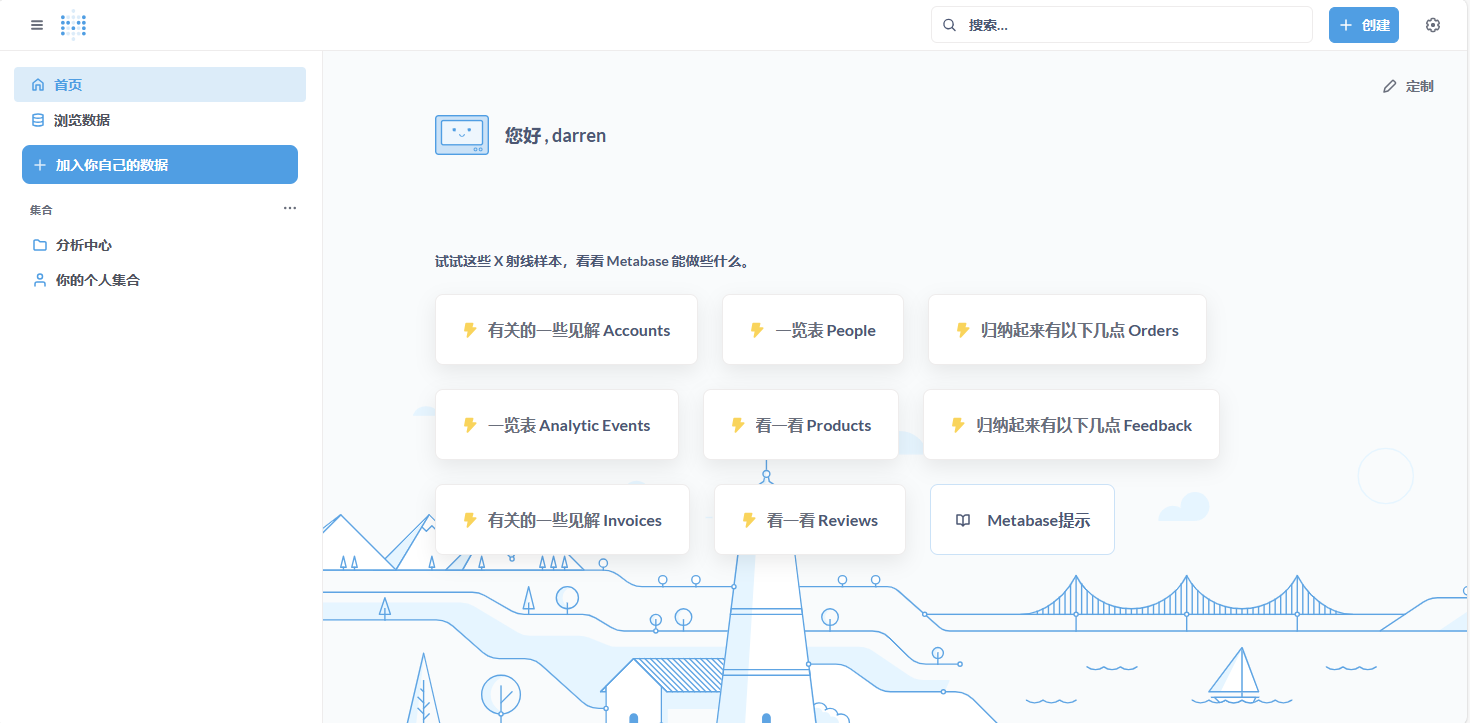Click the 加入你自己的数据 button
The width and height of the screenshot is (1470, 723).
pos(160,165)
